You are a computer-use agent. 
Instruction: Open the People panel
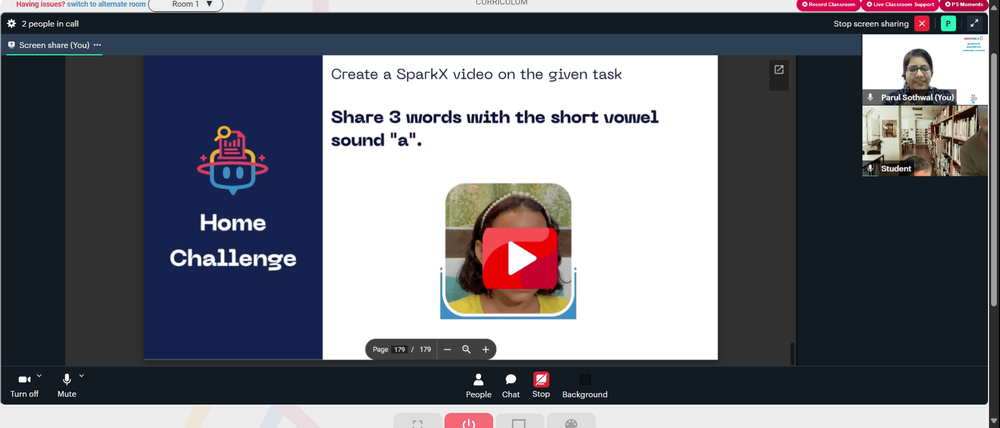[x=478, y=386]
